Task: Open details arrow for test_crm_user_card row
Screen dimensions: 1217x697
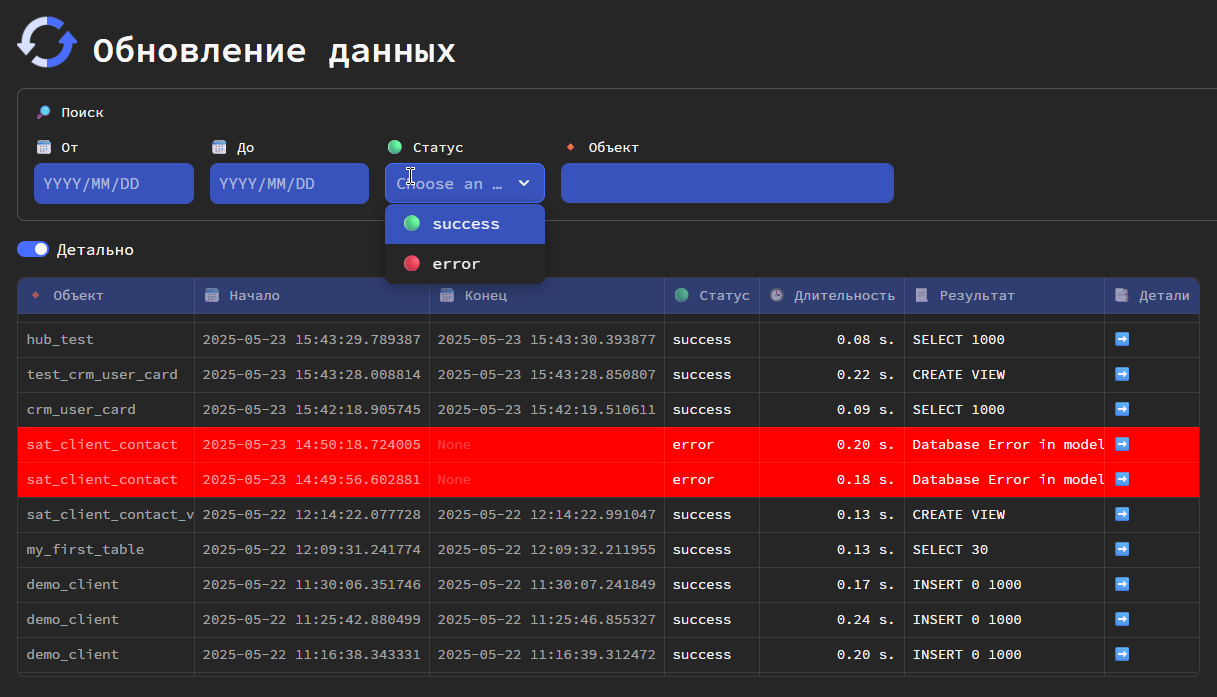Action: [1122, 374]
